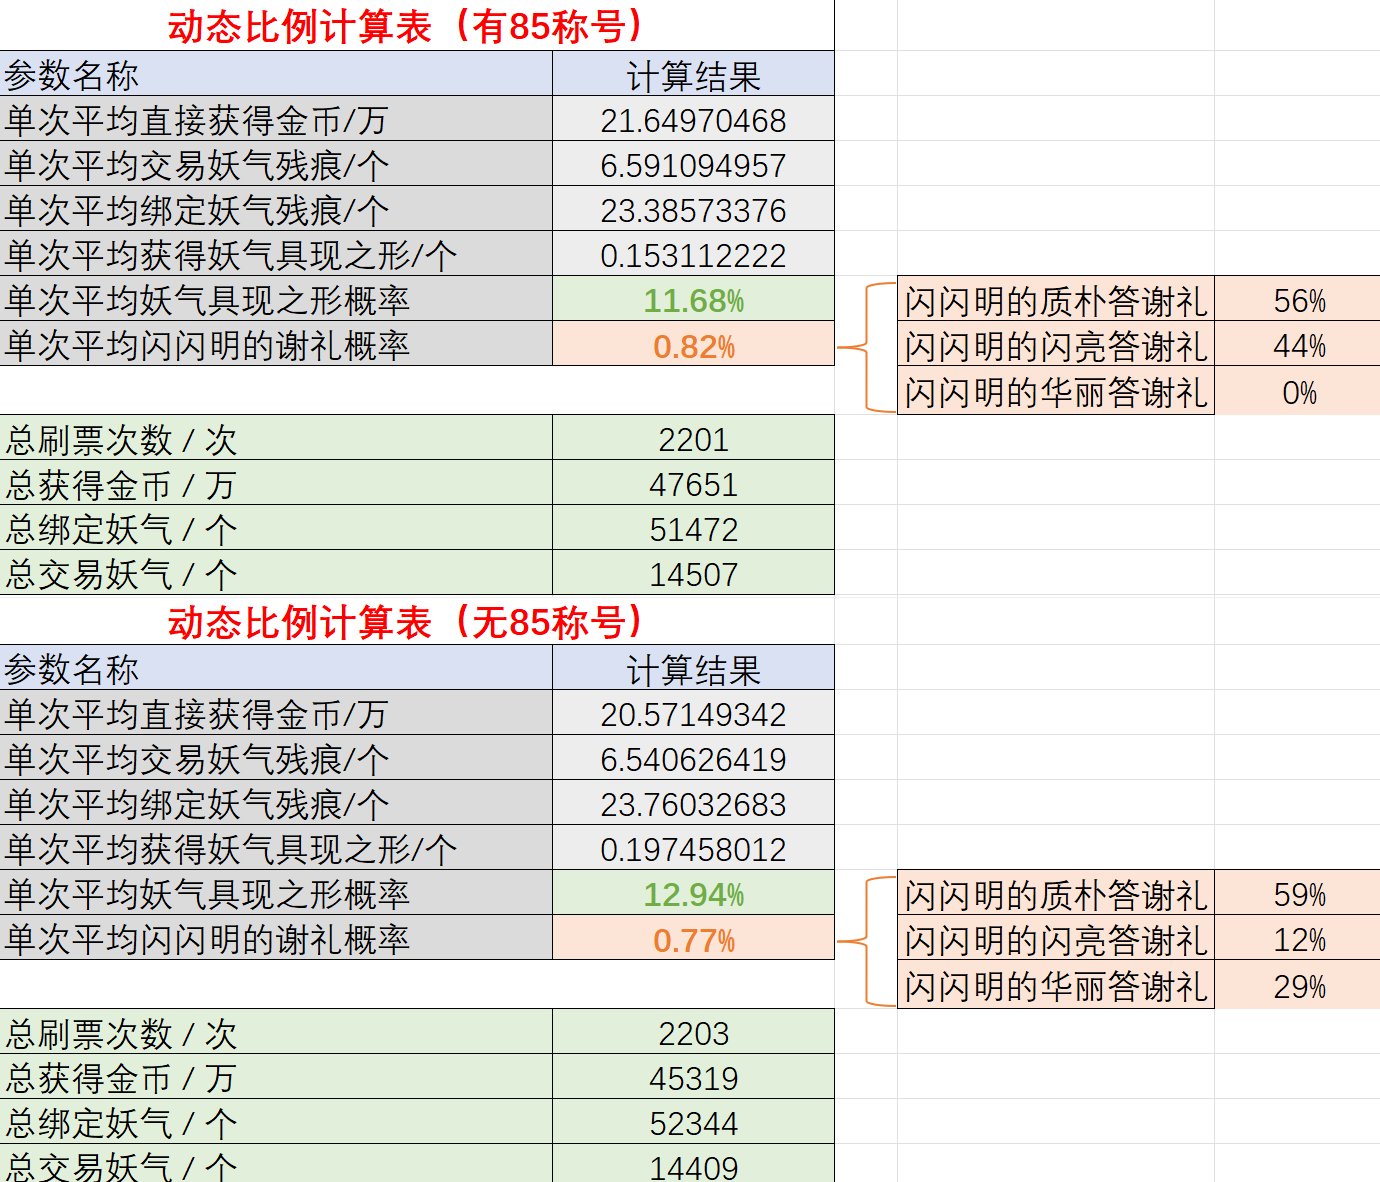The width and height of the screenshot is (1380, 1182).
Task: Select the 总刷票次数 value 2201
Action: [x=694, y=439]
